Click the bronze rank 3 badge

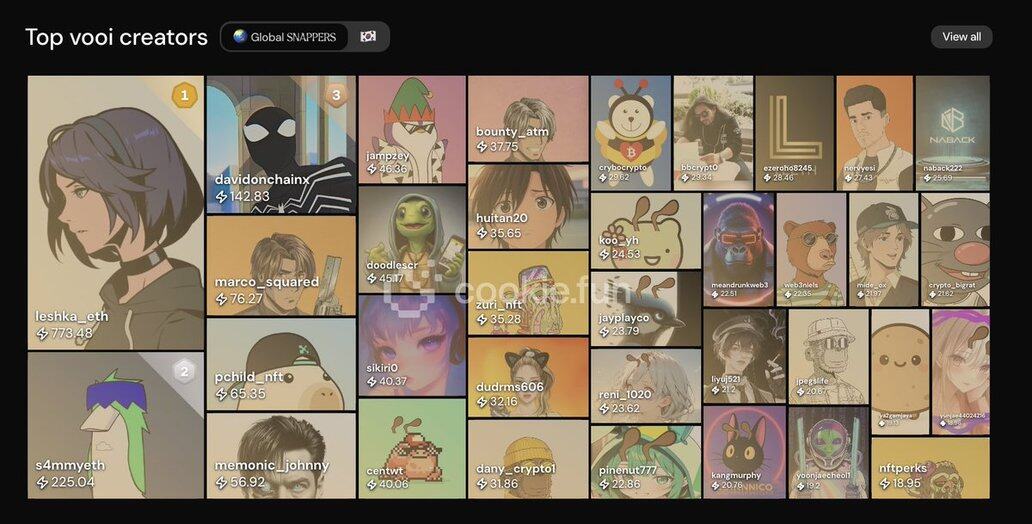point(336,95)
